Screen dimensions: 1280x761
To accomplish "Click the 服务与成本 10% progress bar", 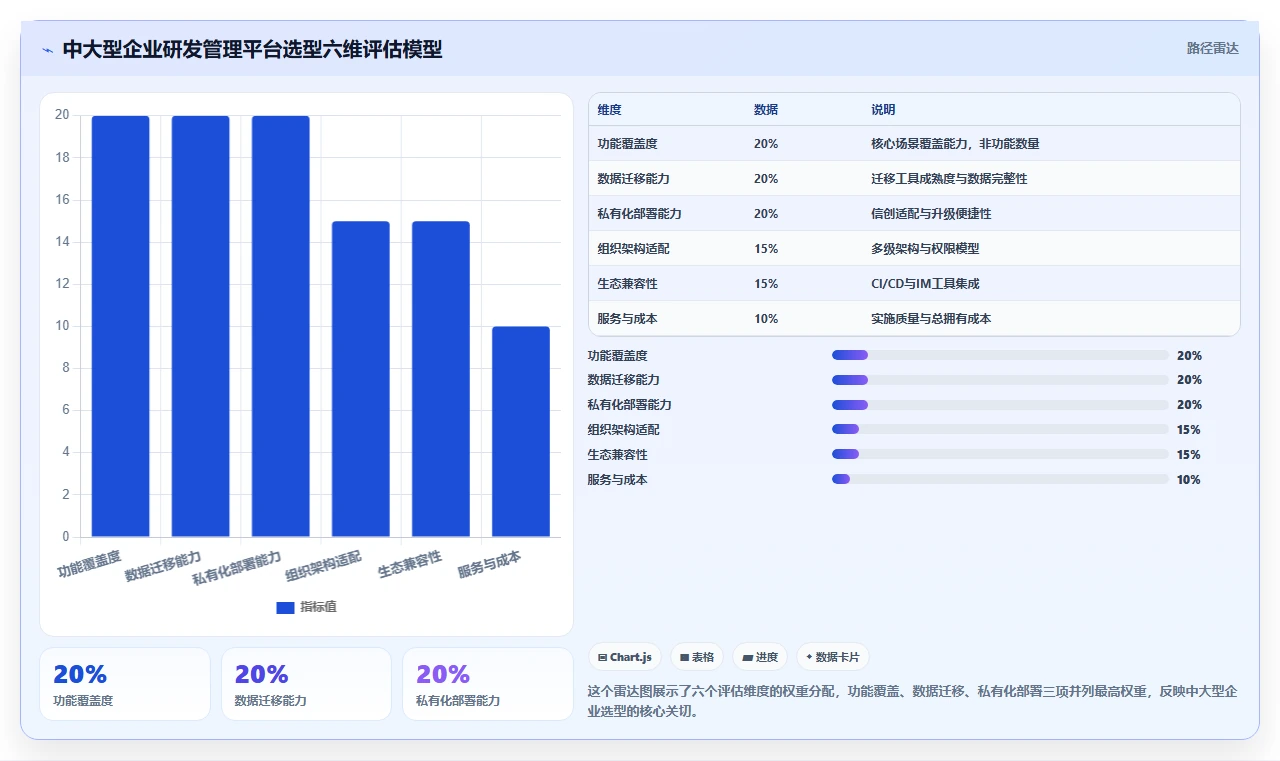I will click(1000, 480).
